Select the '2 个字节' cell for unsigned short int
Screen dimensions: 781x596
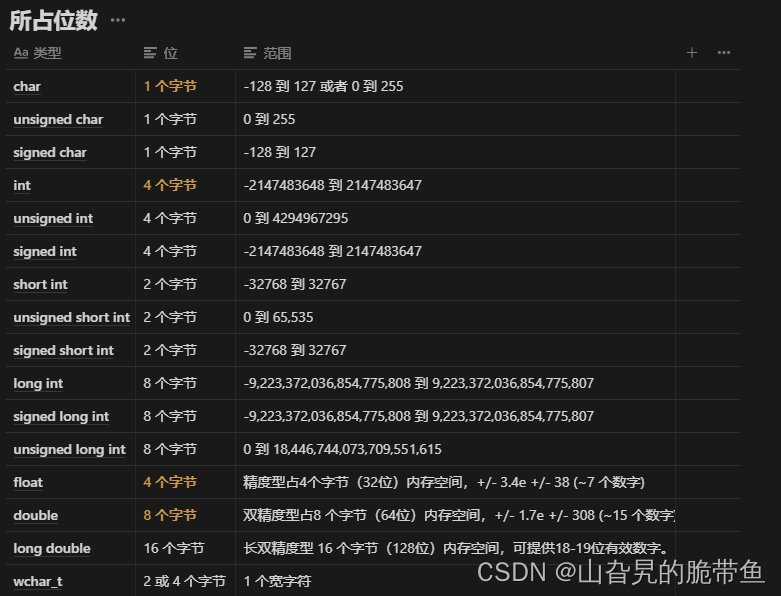tap(185, 317)
